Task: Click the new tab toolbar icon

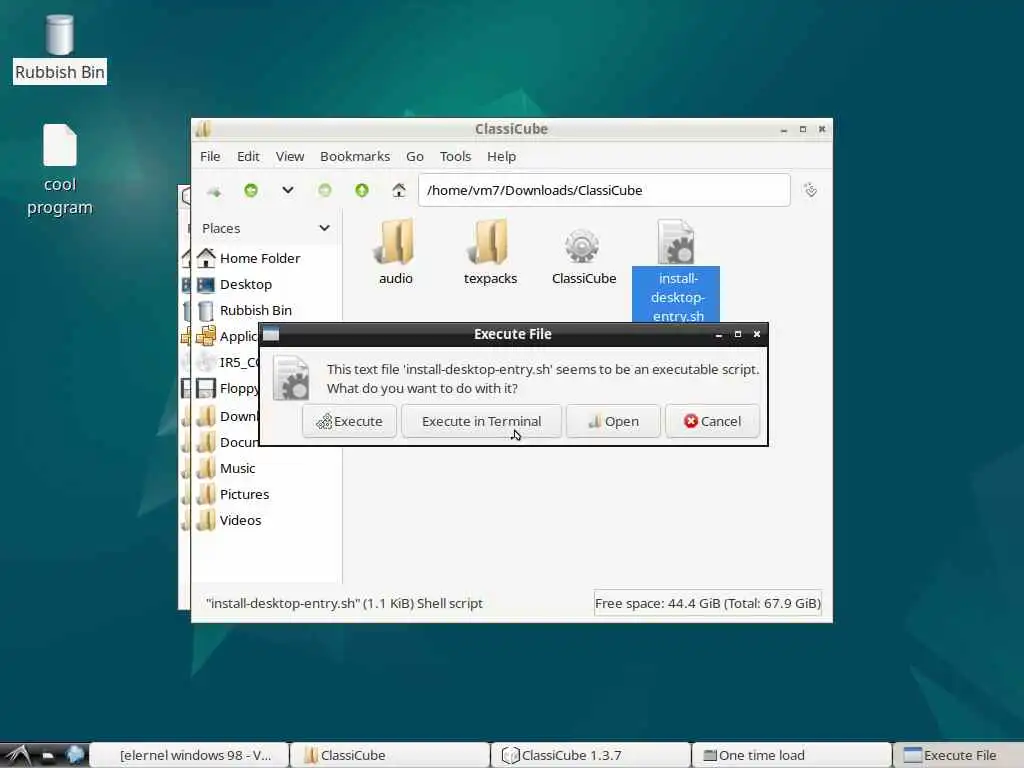Action: coord(214,191)
